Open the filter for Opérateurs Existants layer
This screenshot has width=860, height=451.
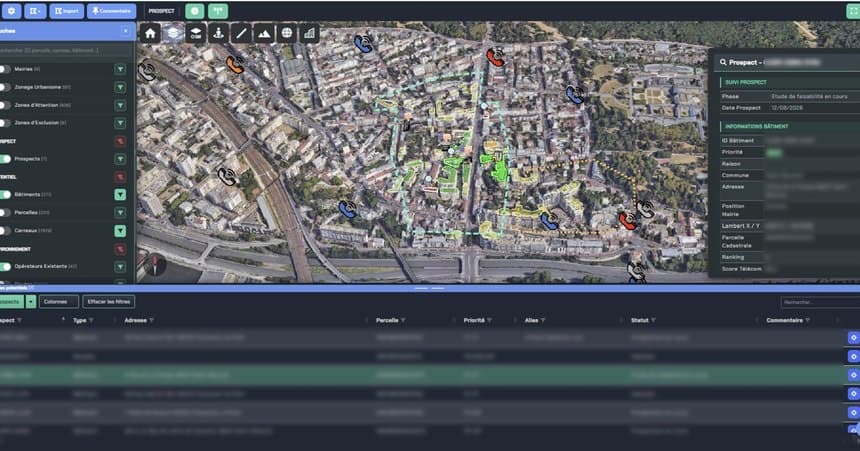(120, 267)
